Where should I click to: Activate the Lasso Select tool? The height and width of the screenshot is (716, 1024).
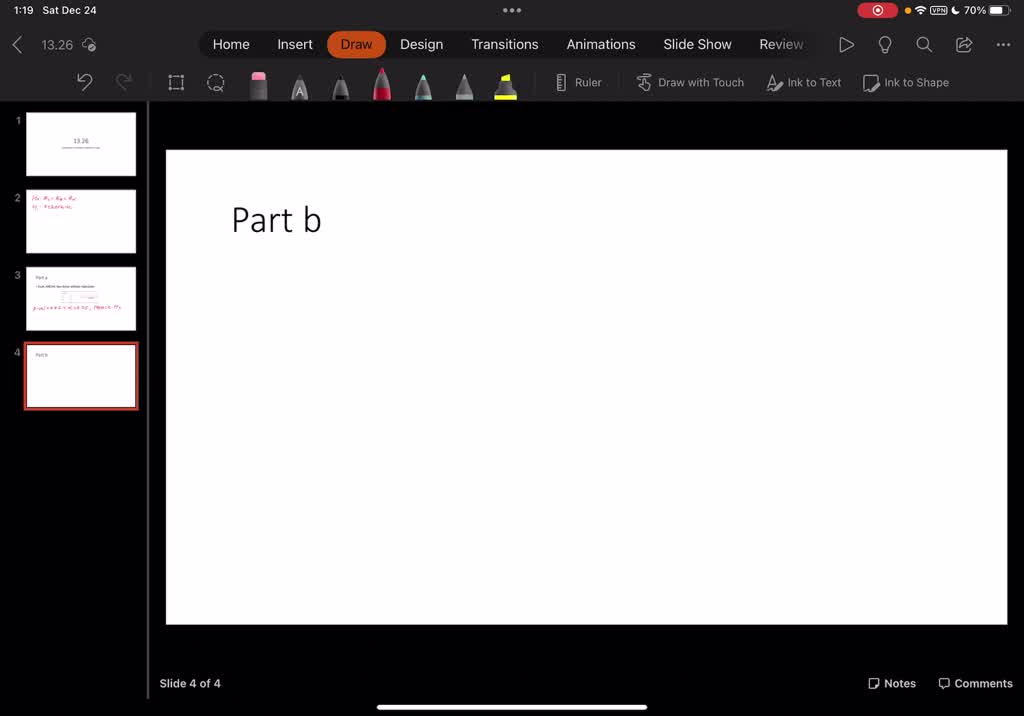click(216, 83)
